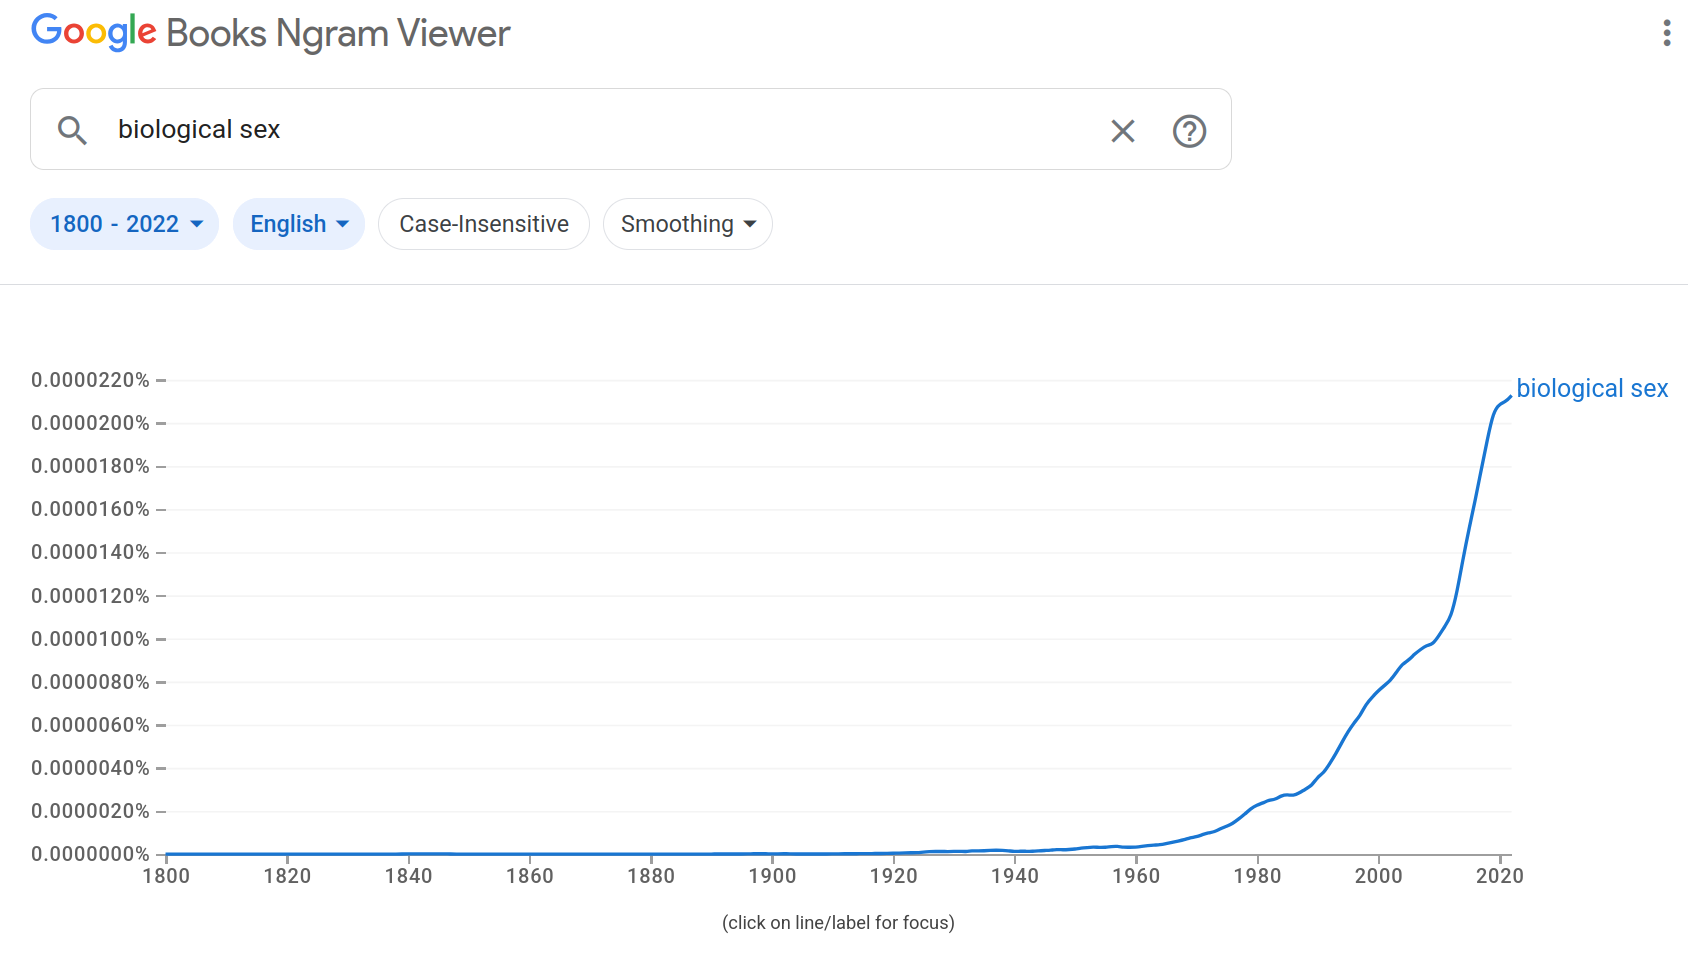The height and width of the screenshot is (963, 1688).
Task: Click the 0.0000100% y-axis label
Action: pyautogui.click(x=90, y=639)
